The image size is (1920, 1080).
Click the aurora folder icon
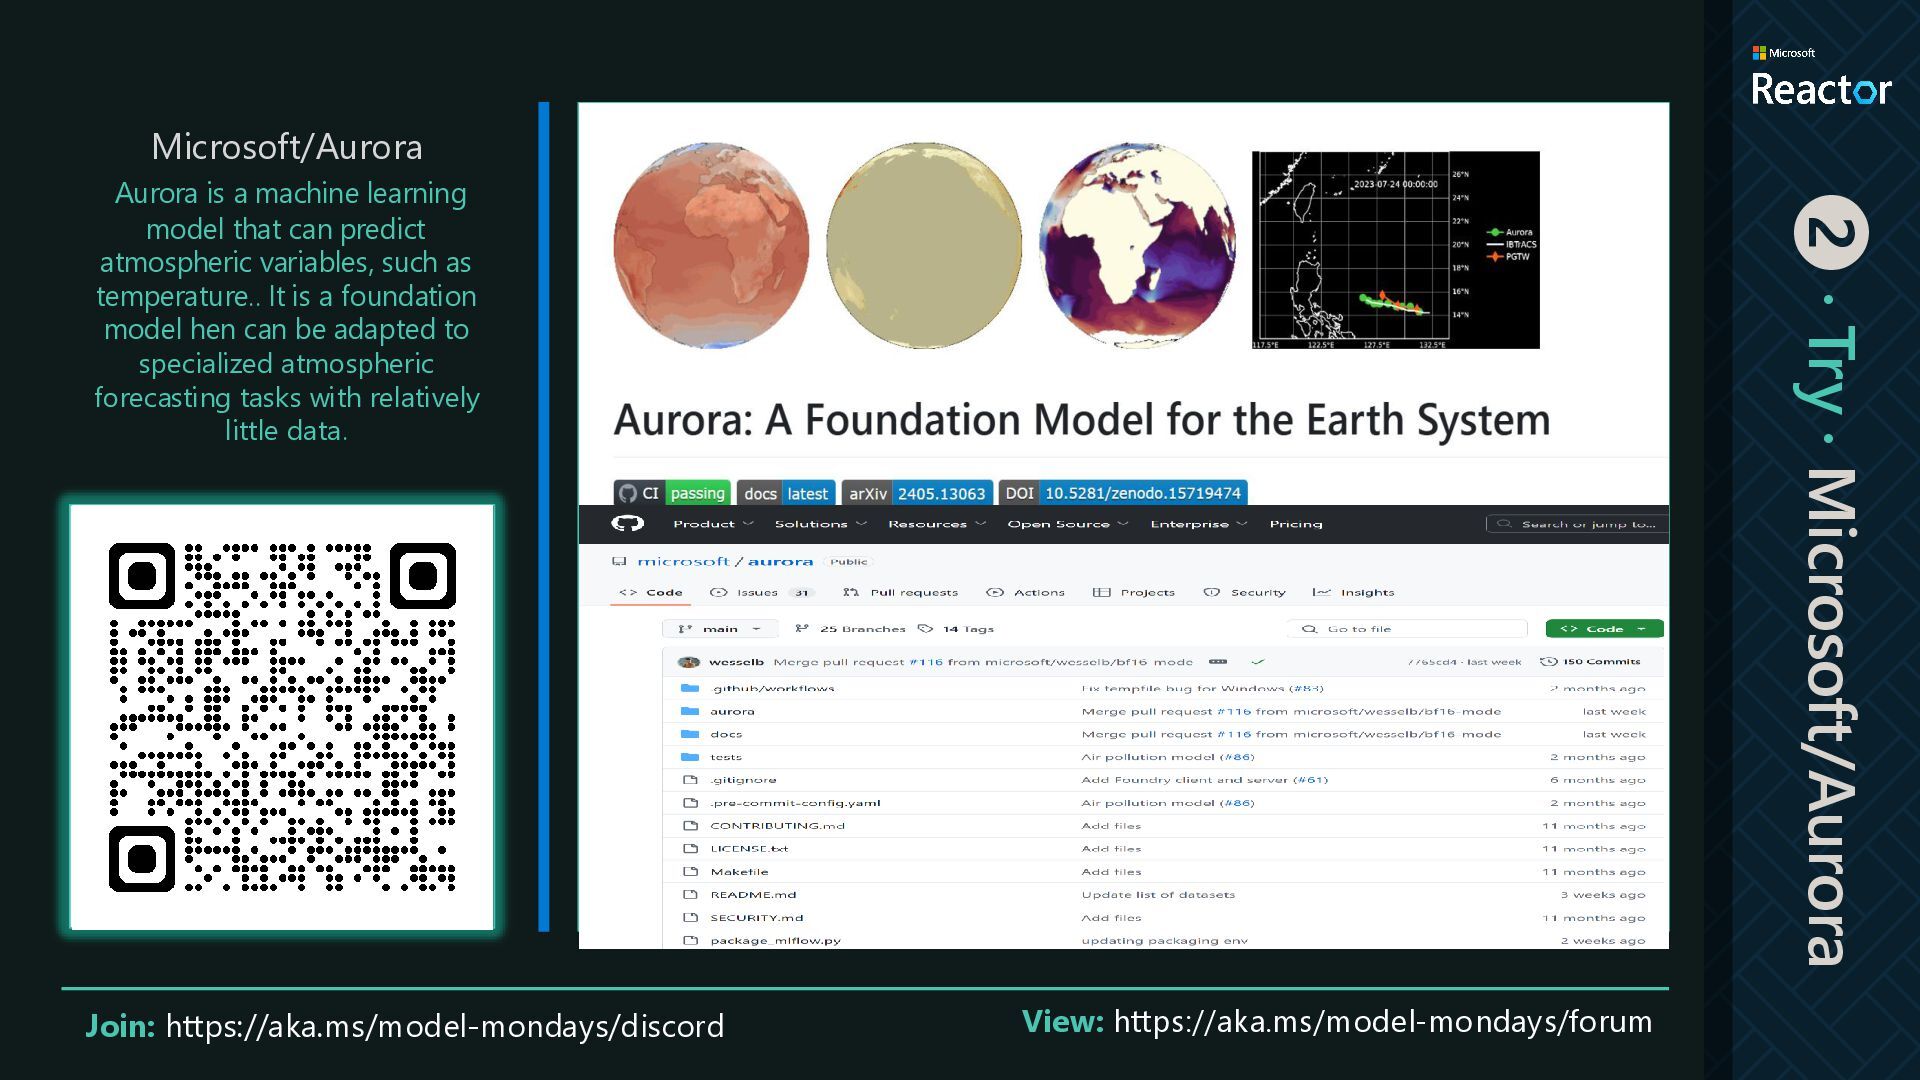point(689,711)
